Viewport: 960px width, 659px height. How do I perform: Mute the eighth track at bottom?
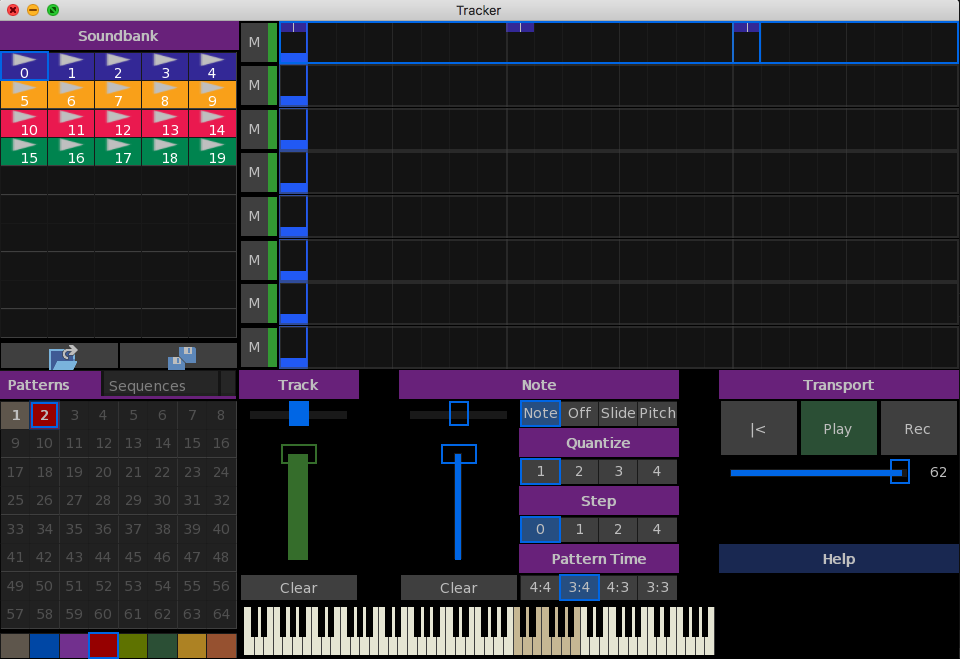[x=254, y=347]
